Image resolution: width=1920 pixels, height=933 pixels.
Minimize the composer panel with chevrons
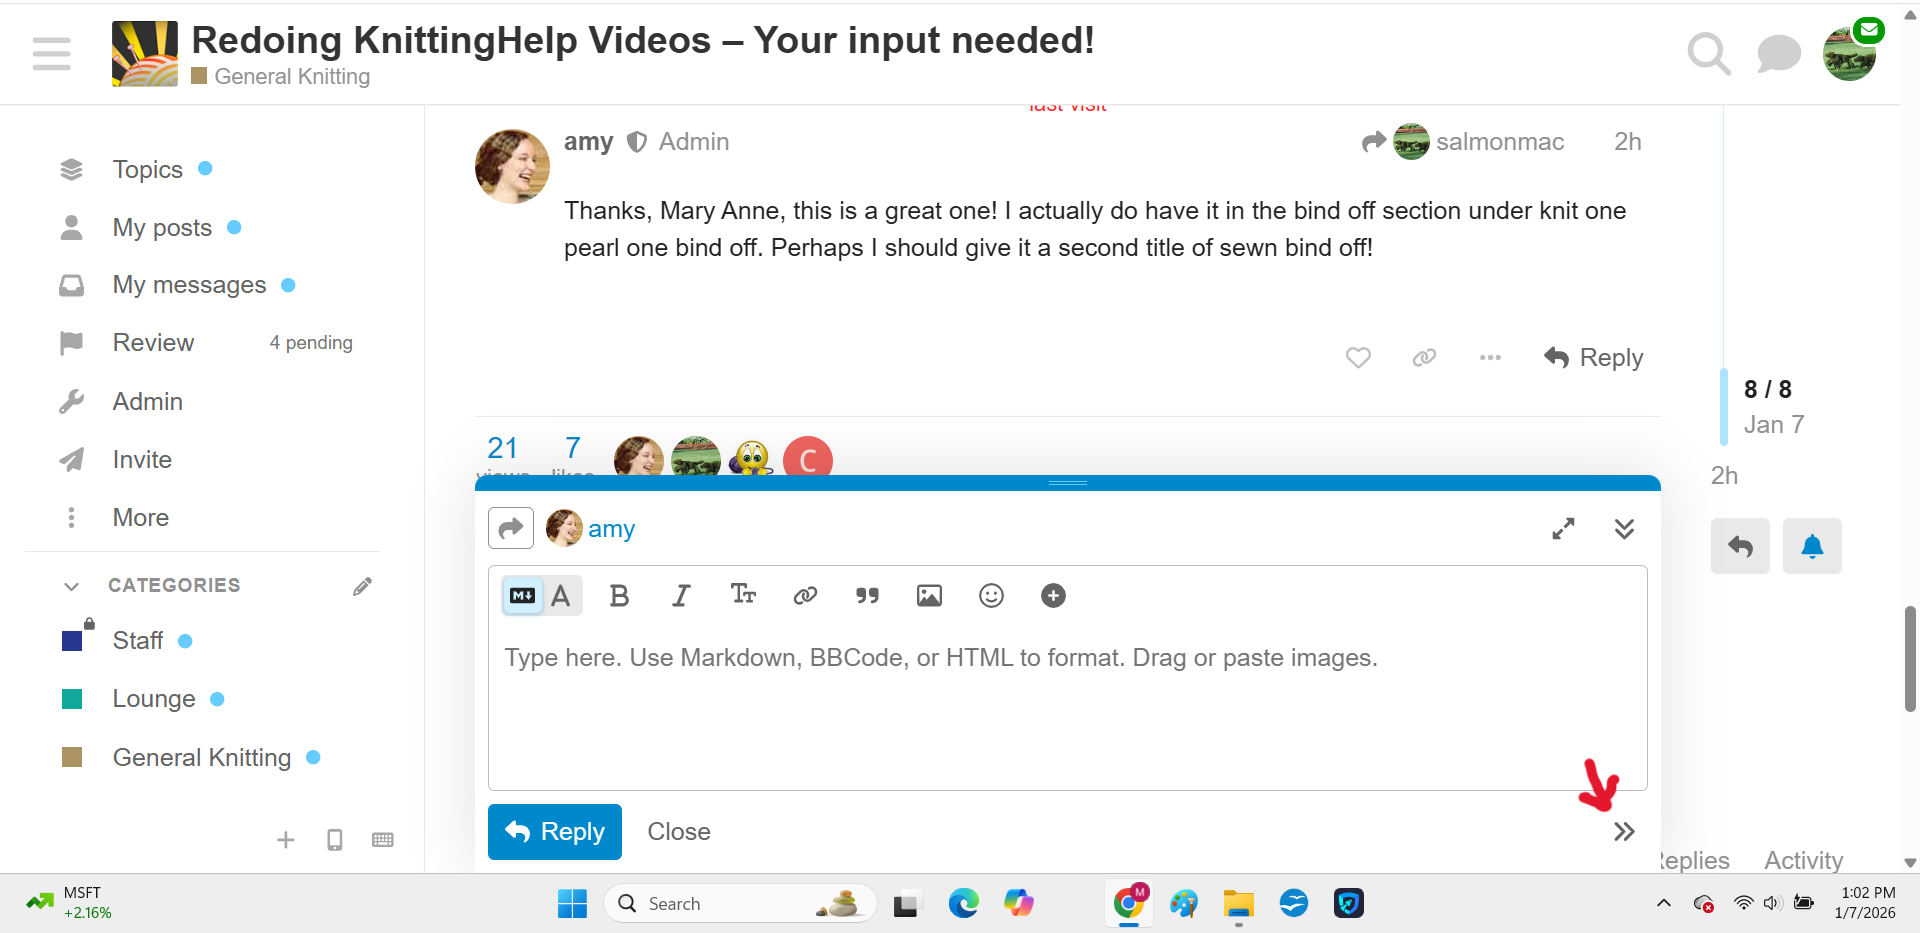[1624, 529]
